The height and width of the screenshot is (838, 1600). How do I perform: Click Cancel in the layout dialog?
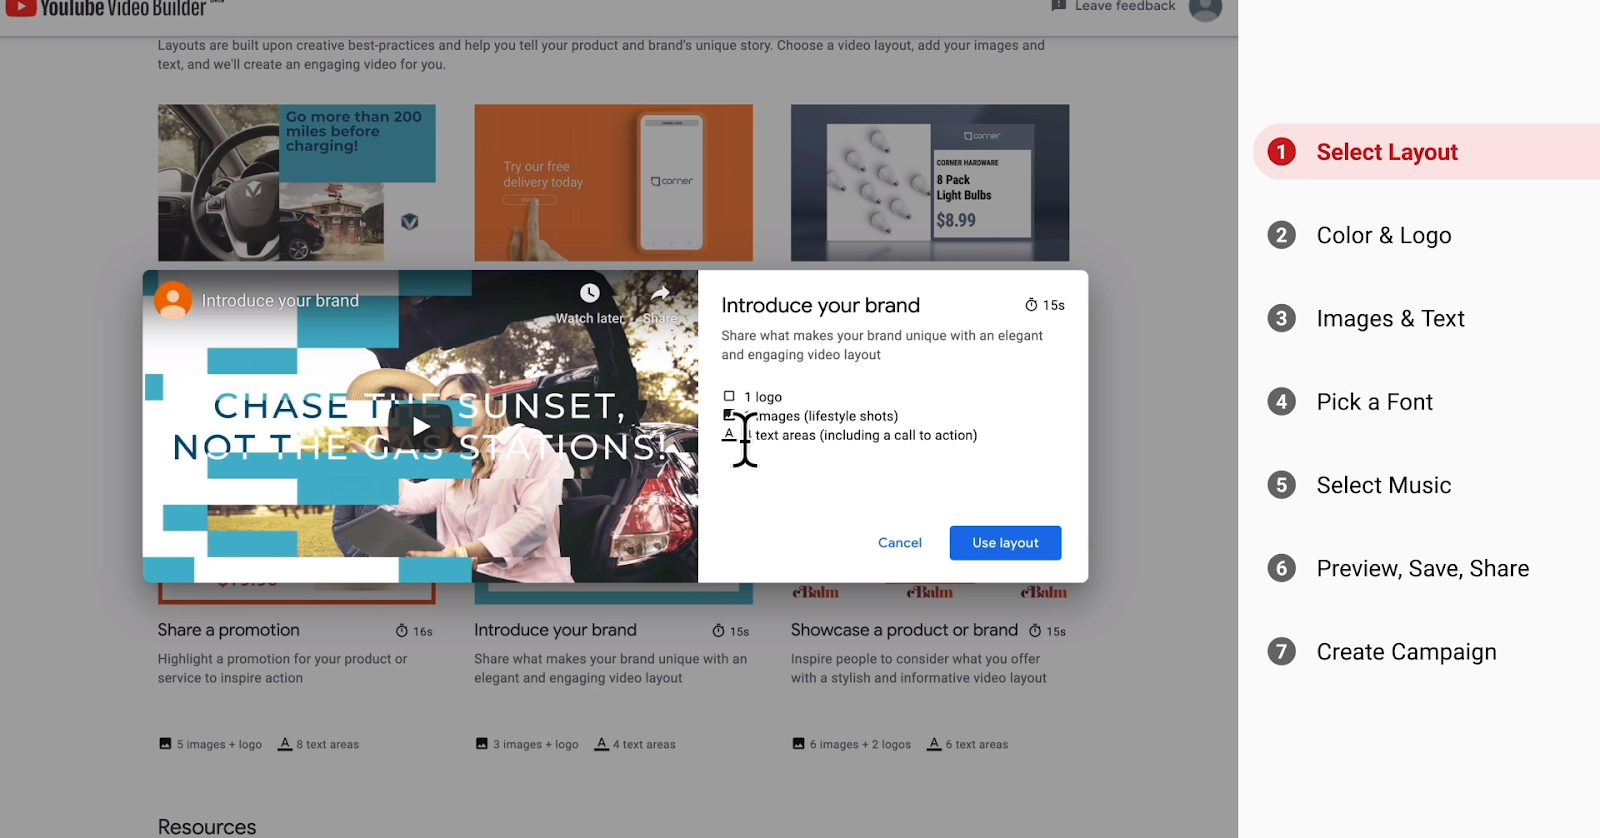pos(900,543)
